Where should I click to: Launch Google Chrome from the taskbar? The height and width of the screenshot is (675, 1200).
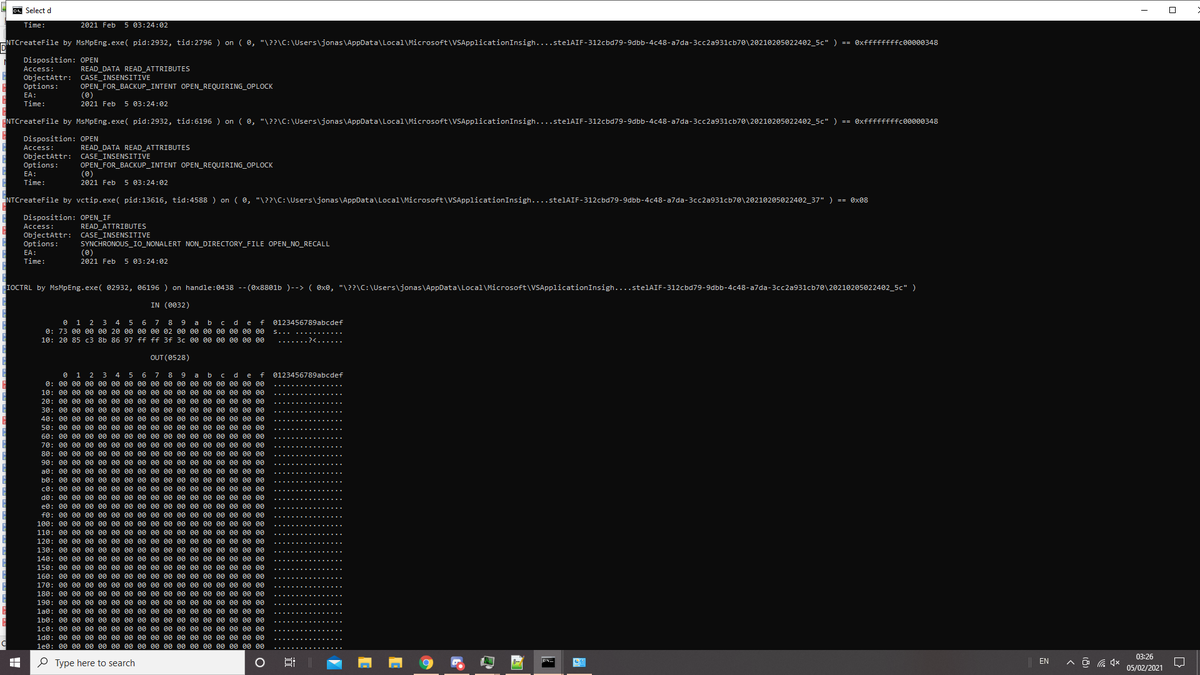click(426, 663)
